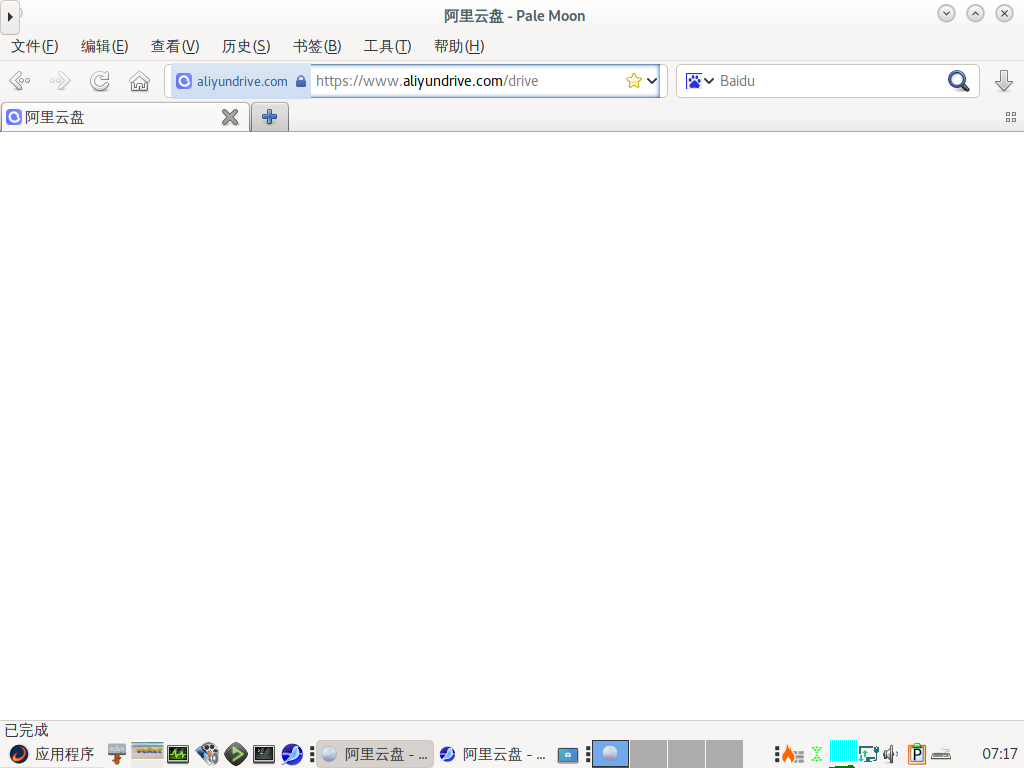
Task: Open the 历史(S) menu
Action: 246,46
